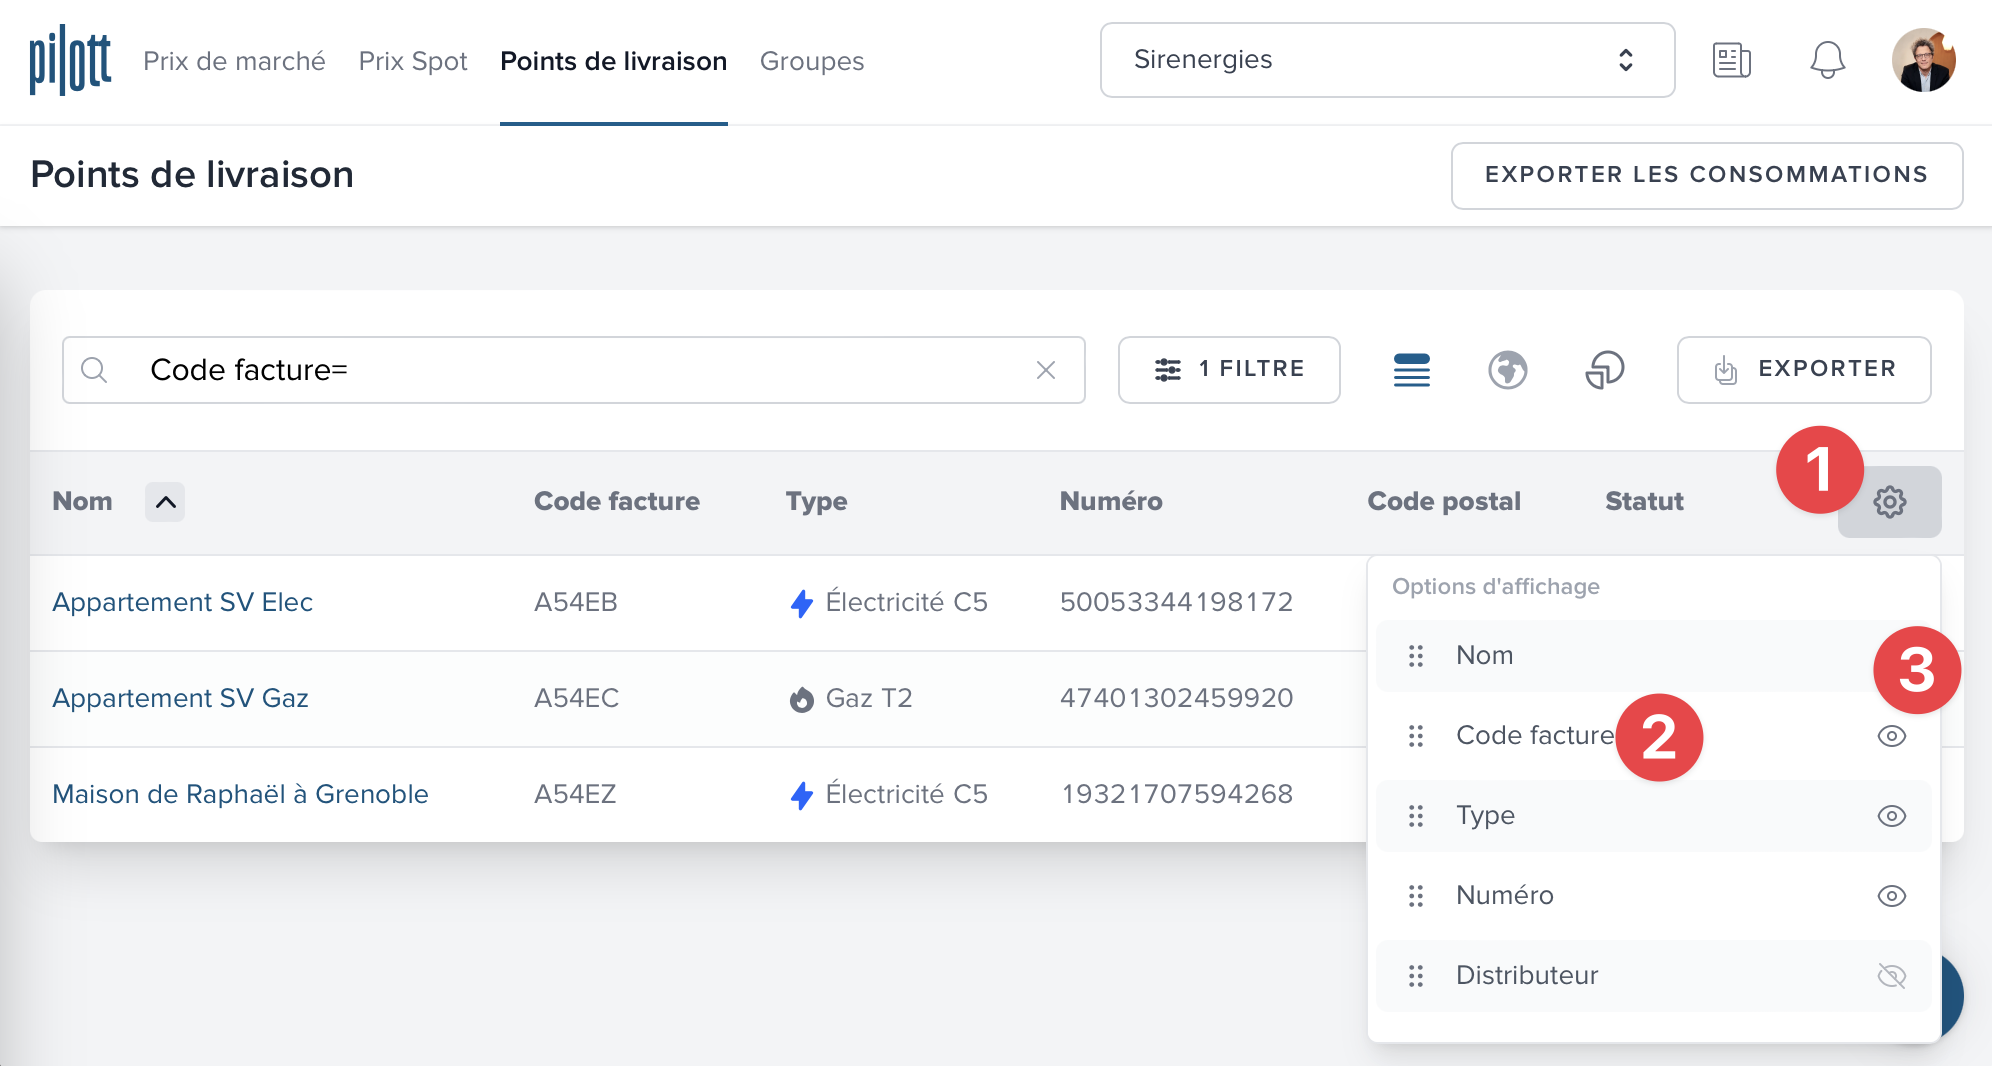Click the pilott logo
Image resolution: width=1992 pixels, height=1066 pixels.
70,61
